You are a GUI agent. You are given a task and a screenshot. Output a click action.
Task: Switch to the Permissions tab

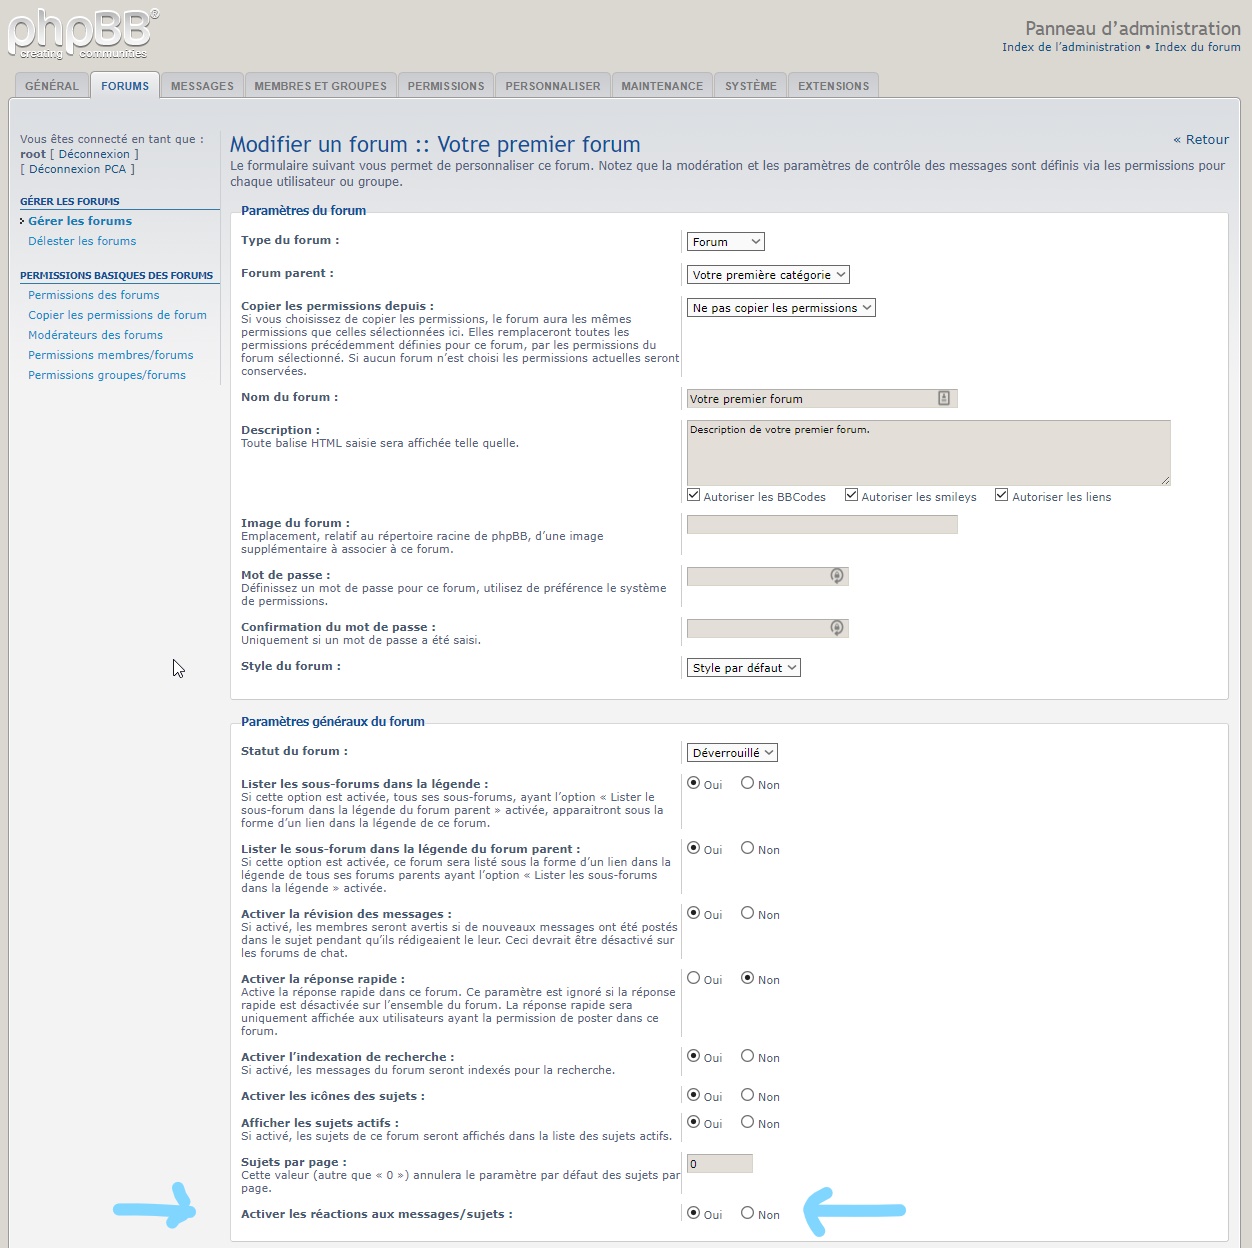pyautogui.click(x=446, y=86)
